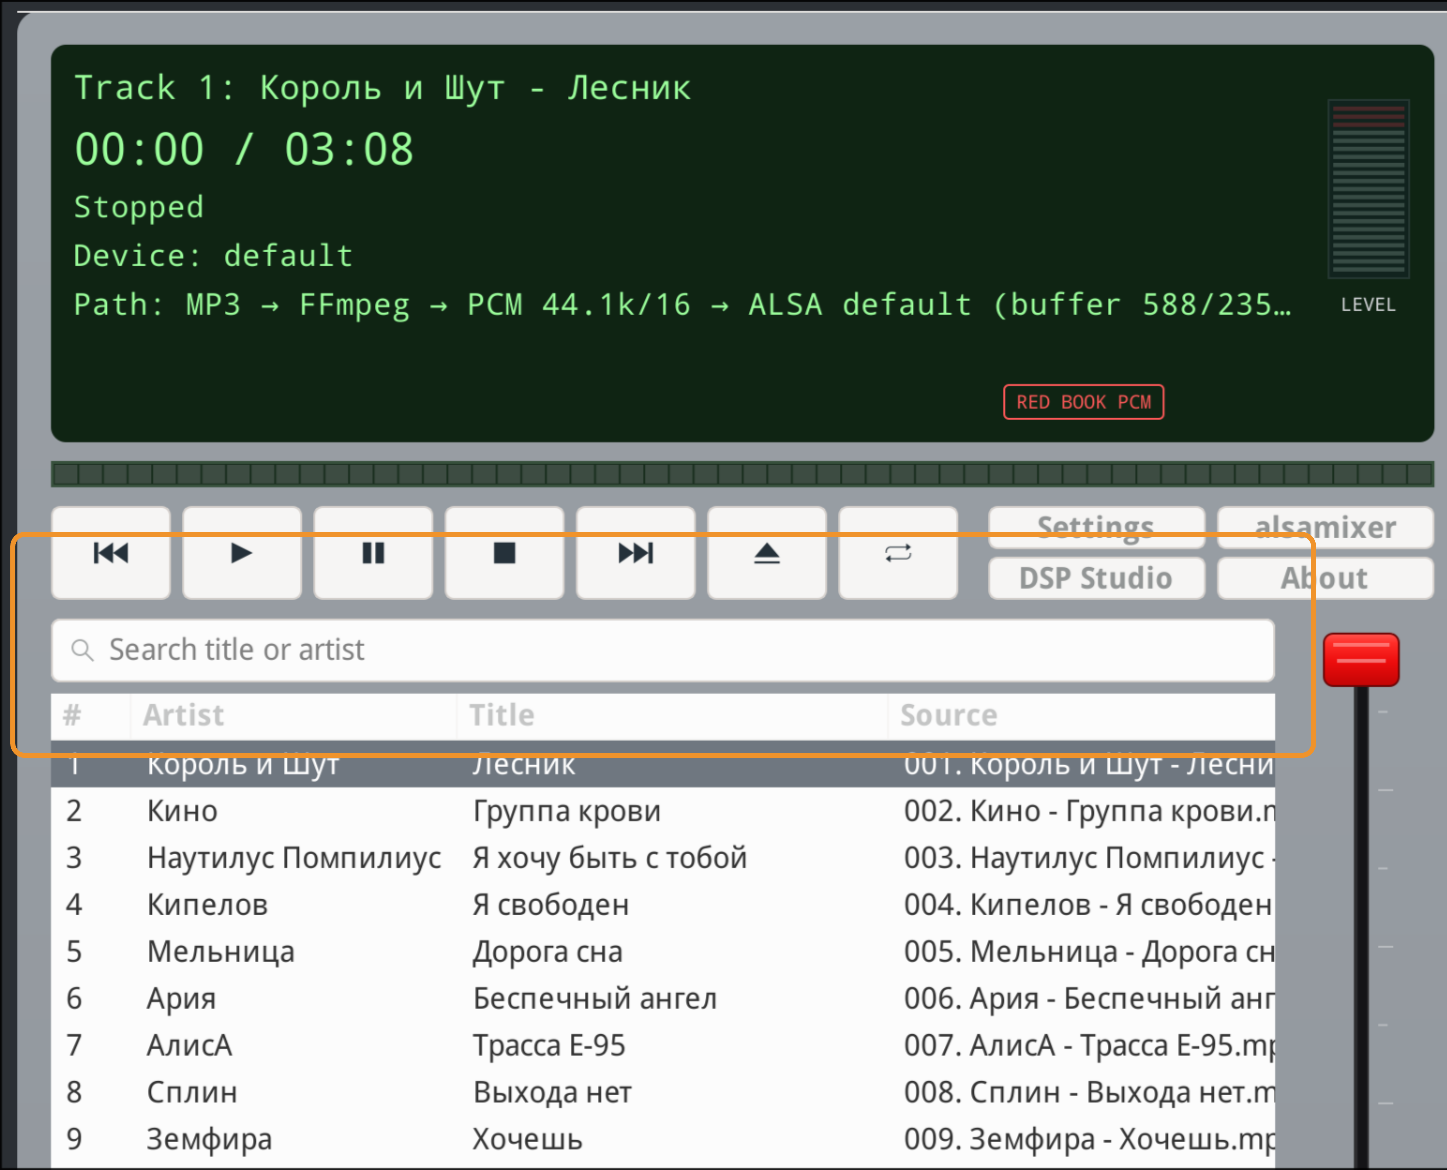Image resolution: width=1447 pixels, height=1170 pixels.
Task: Eject media with the eject button
Action: point(767,553)
